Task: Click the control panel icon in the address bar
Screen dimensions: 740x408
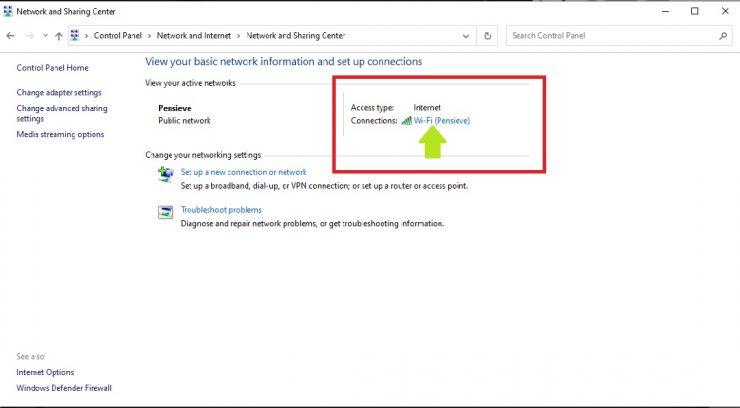Action: [x=76, y=36]
